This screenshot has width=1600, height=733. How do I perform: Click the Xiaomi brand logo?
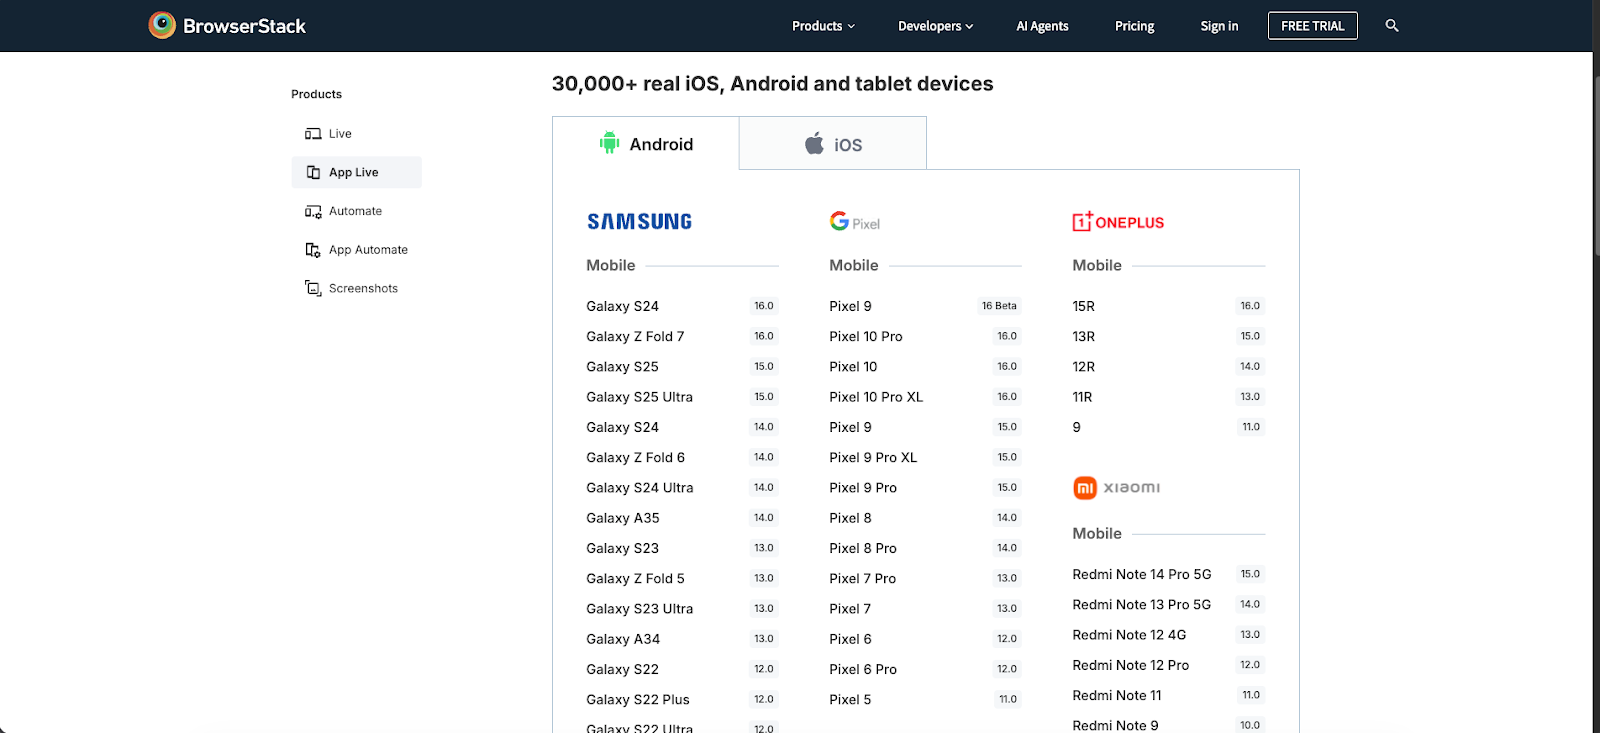(1116, 487)
